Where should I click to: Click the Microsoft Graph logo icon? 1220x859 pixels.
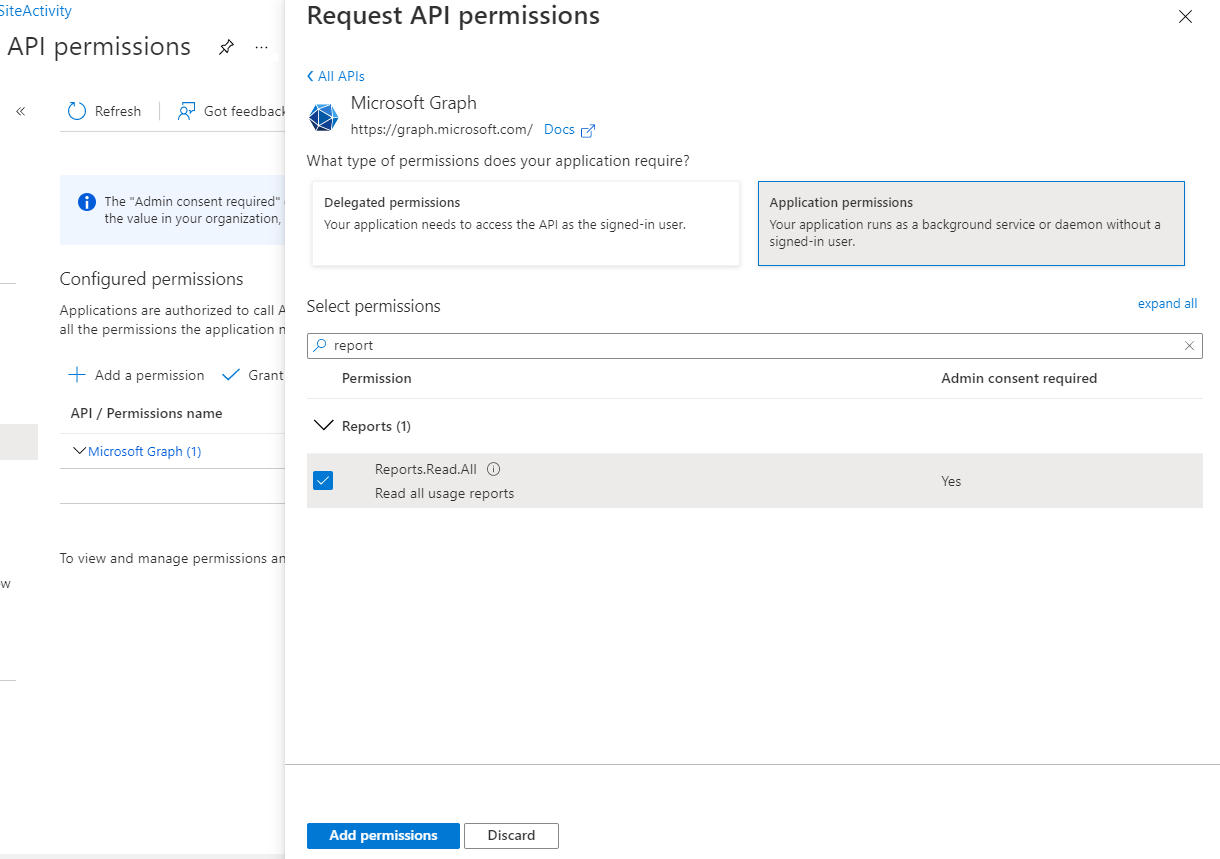(323, 118)
